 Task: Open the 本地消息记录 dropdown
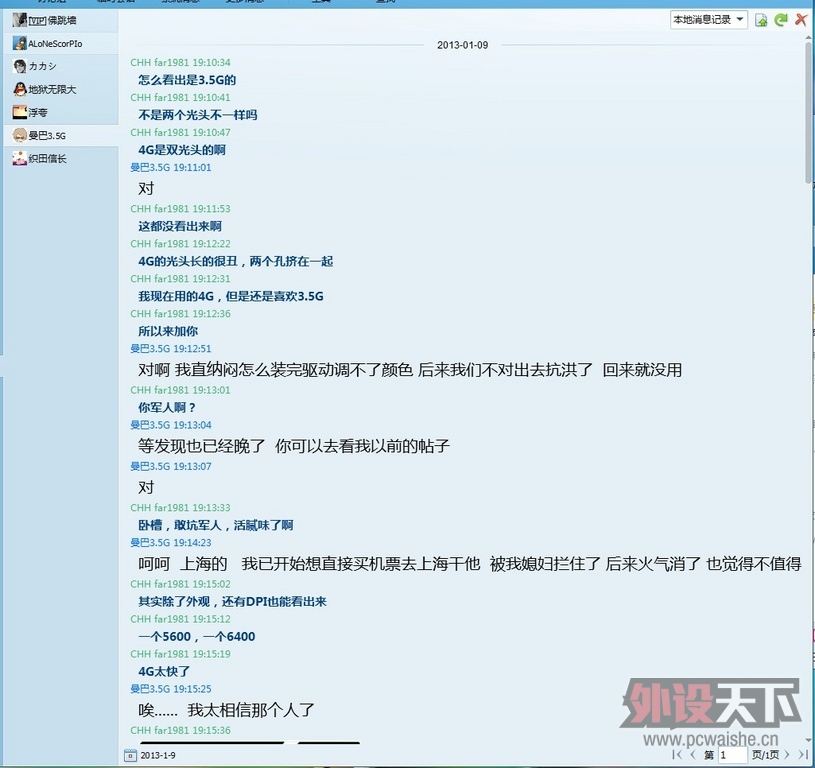708,20
